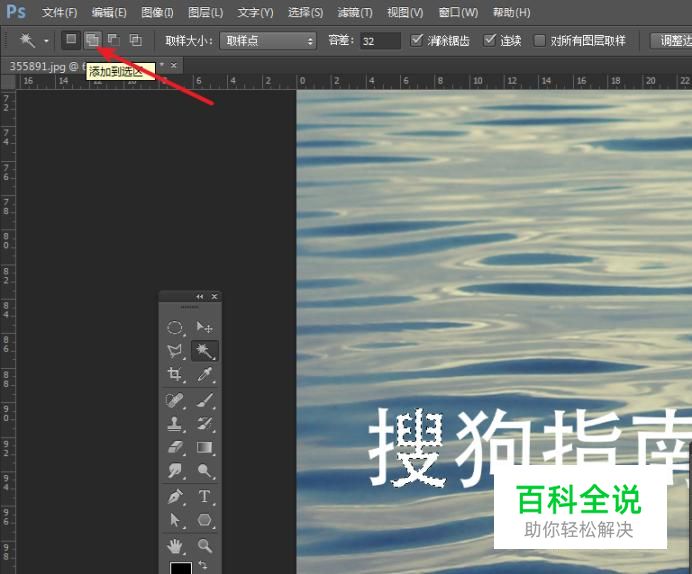Close the 355891.jpg document tab
The height and width of the screenshot is (574, 692).
point(174,65)
